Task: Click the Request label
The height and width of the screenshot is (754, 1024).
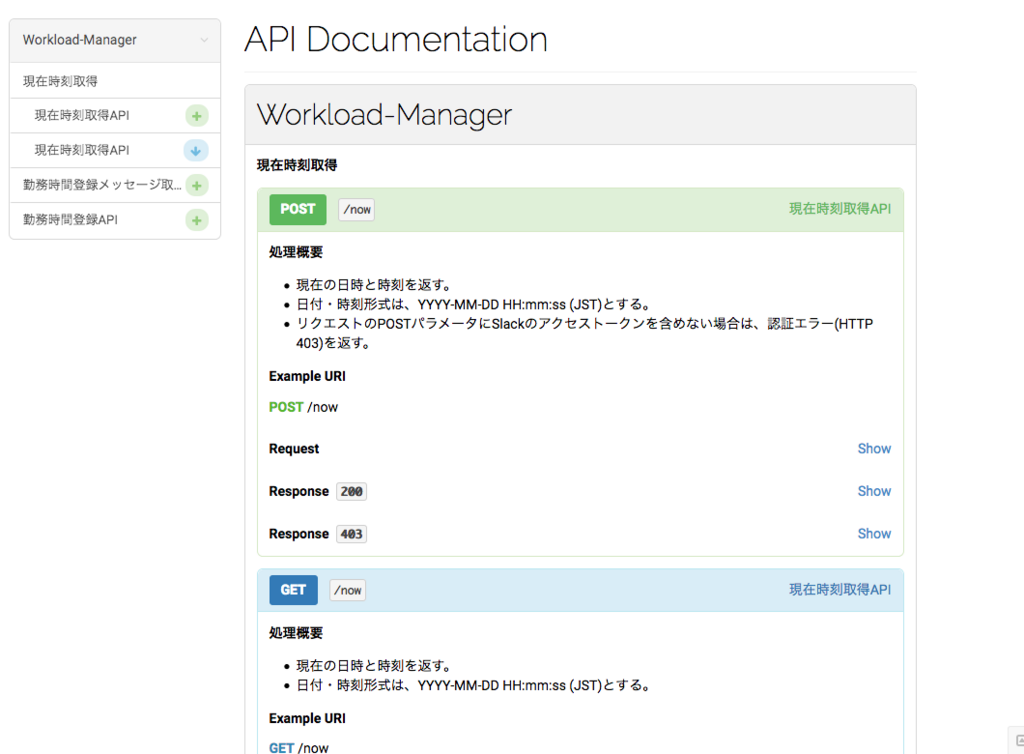Action: click(x=294, y=448)
